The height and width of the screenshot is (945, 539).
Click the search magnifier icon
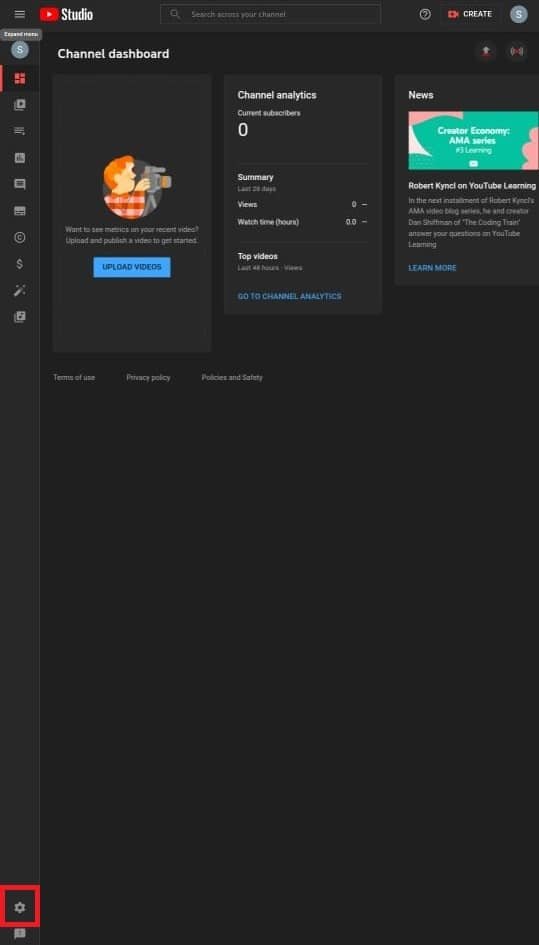pyautogui.click(x=175, y=14)
